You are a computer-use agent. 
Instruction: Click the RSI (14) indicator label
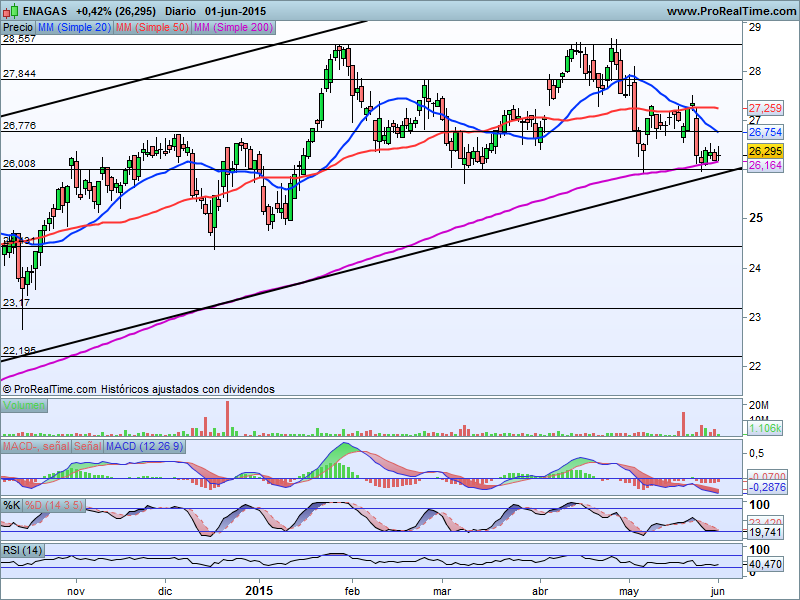23,550
